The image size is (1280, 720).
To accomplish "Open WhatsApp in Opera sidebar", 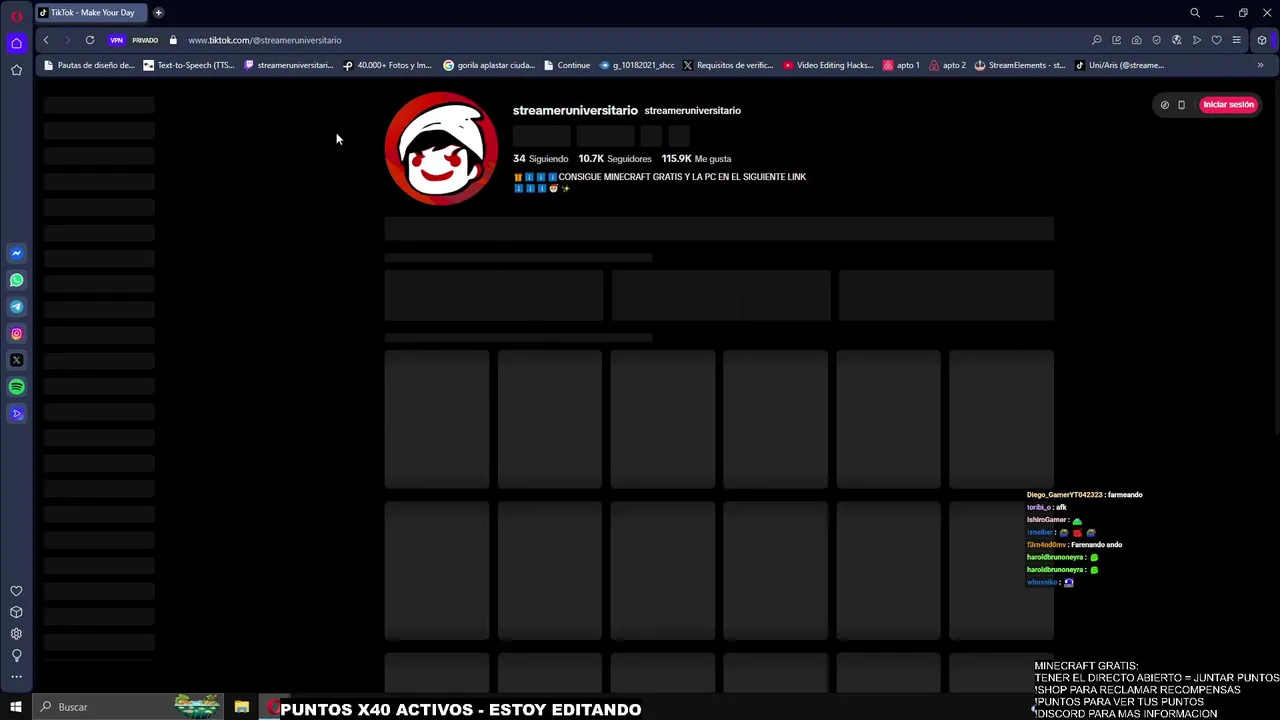I will (16, 280).
